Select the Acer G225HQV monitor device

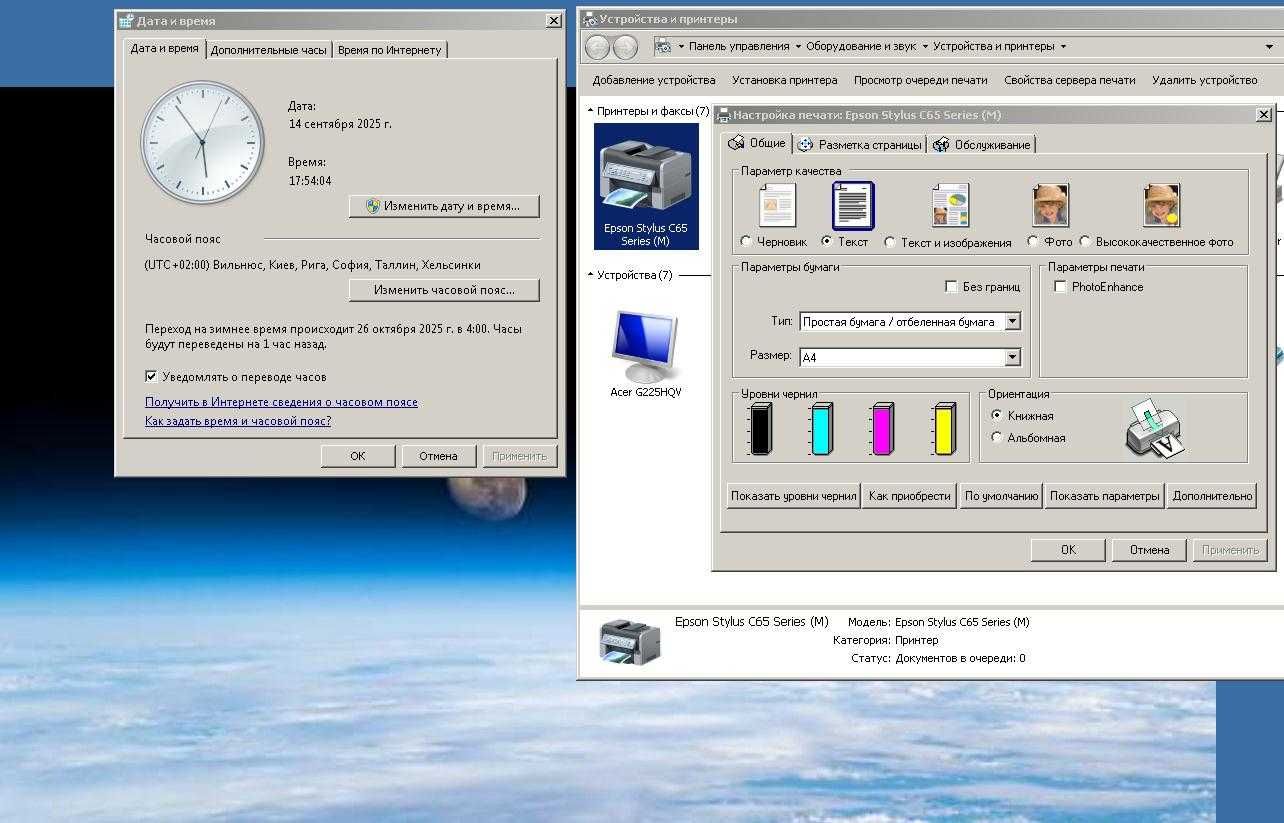(x=645, y=353)
